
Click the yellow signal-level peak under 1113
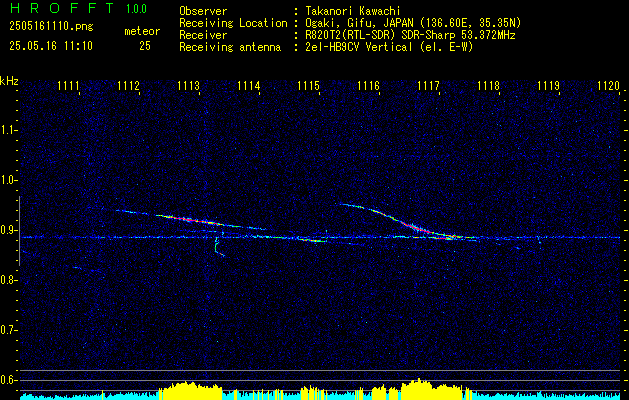click(x=190, y=390)
